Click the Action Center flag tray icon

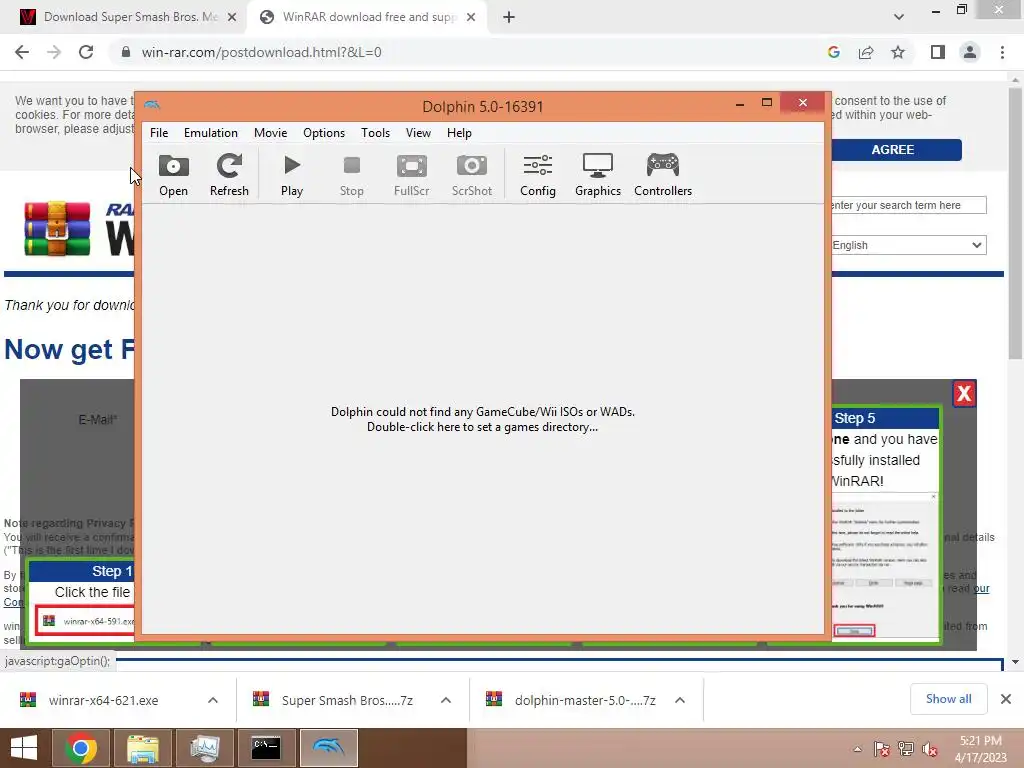click(881, 748)
